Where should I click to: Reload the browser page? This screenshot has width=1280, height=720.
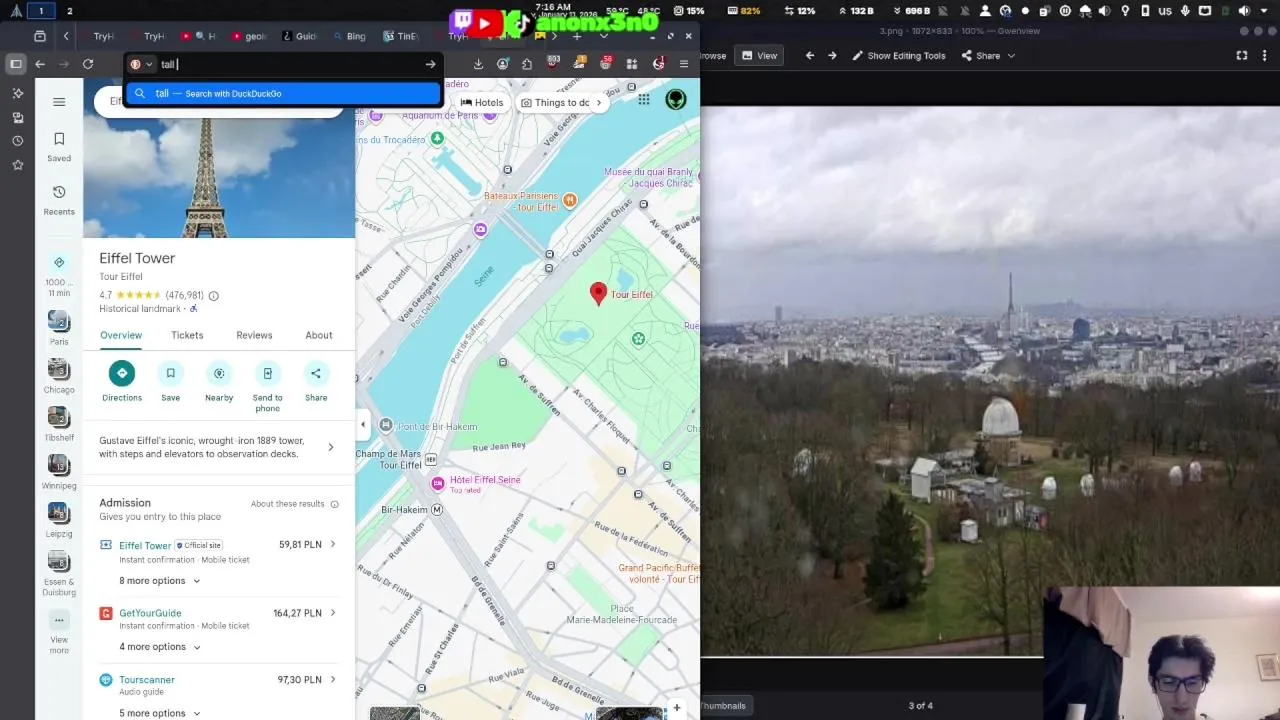pos(88,64)
